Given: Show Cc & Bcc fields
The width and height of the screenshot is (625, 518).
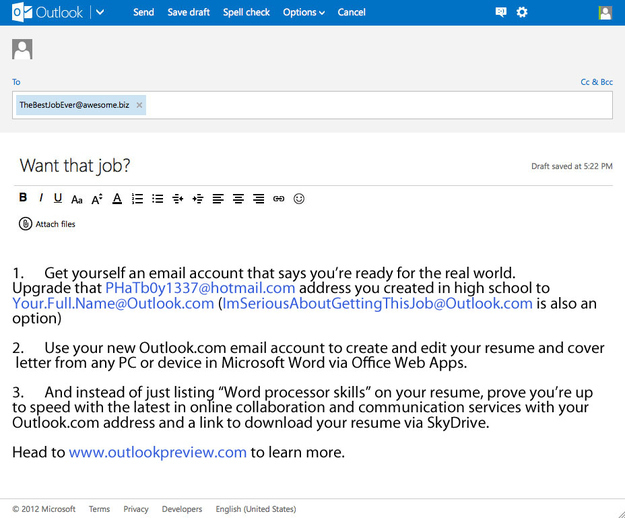Looking at the screenshot, I should point(596,82).
